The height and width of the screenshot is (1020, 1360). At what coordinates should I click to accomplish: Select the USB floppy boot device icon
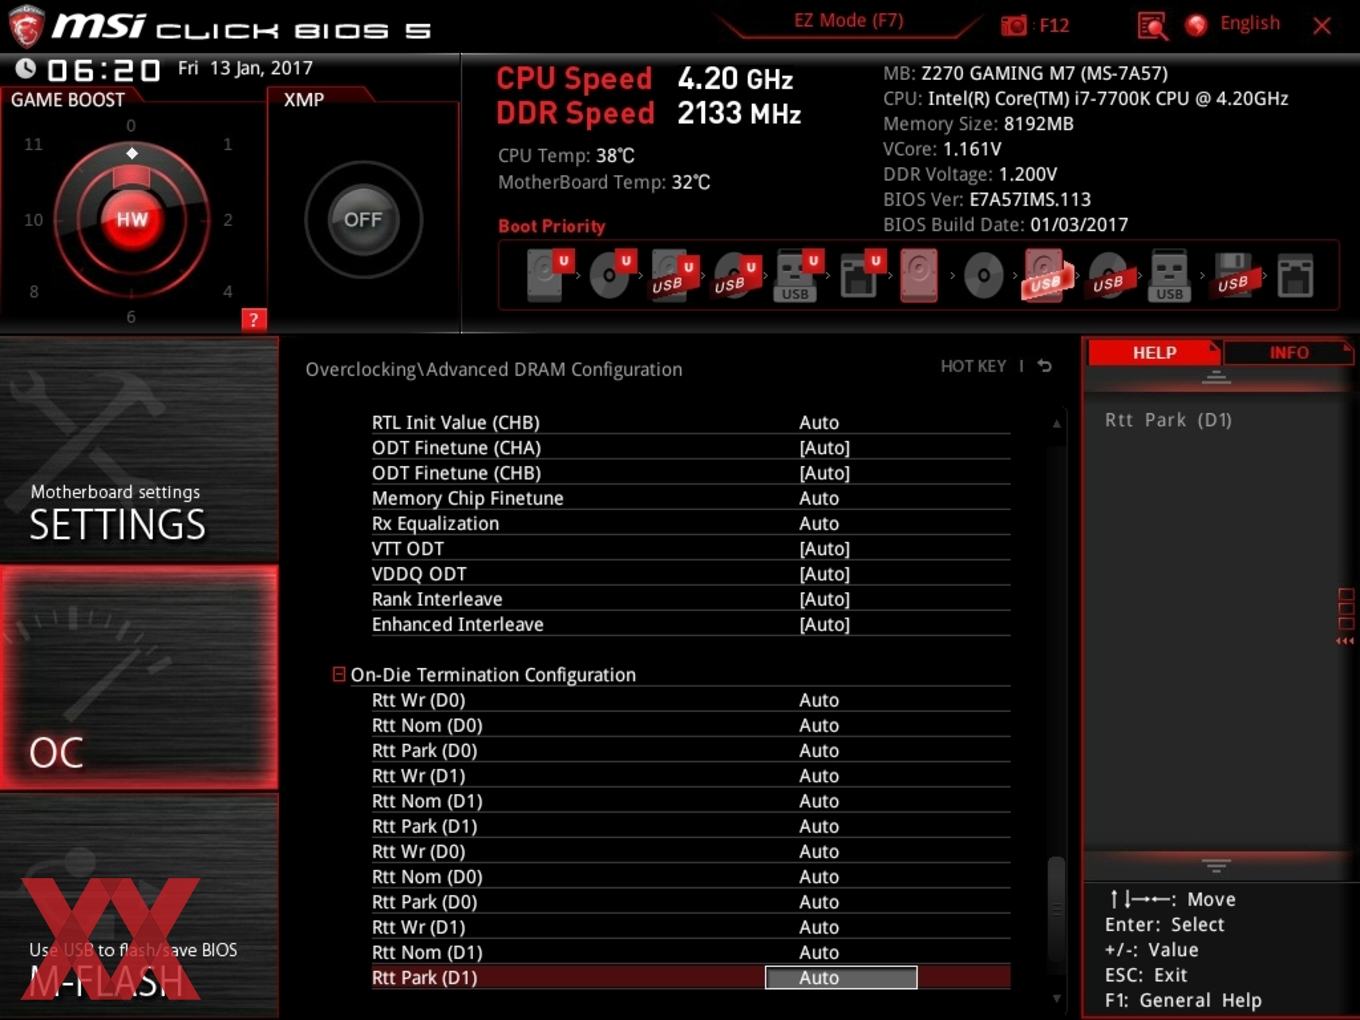(x=1233, y=275)
